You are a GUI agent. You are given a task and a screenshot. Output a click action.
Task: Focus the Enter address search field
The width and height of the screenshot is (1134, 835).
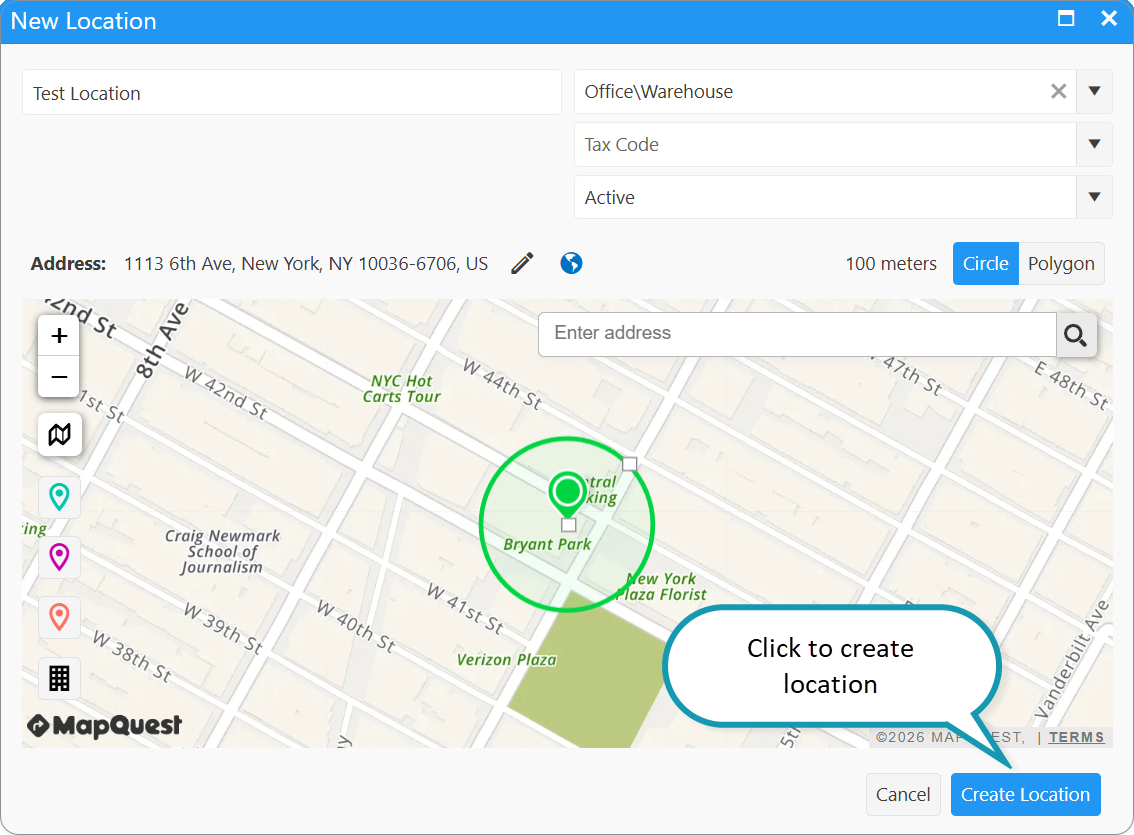(797, 334)
